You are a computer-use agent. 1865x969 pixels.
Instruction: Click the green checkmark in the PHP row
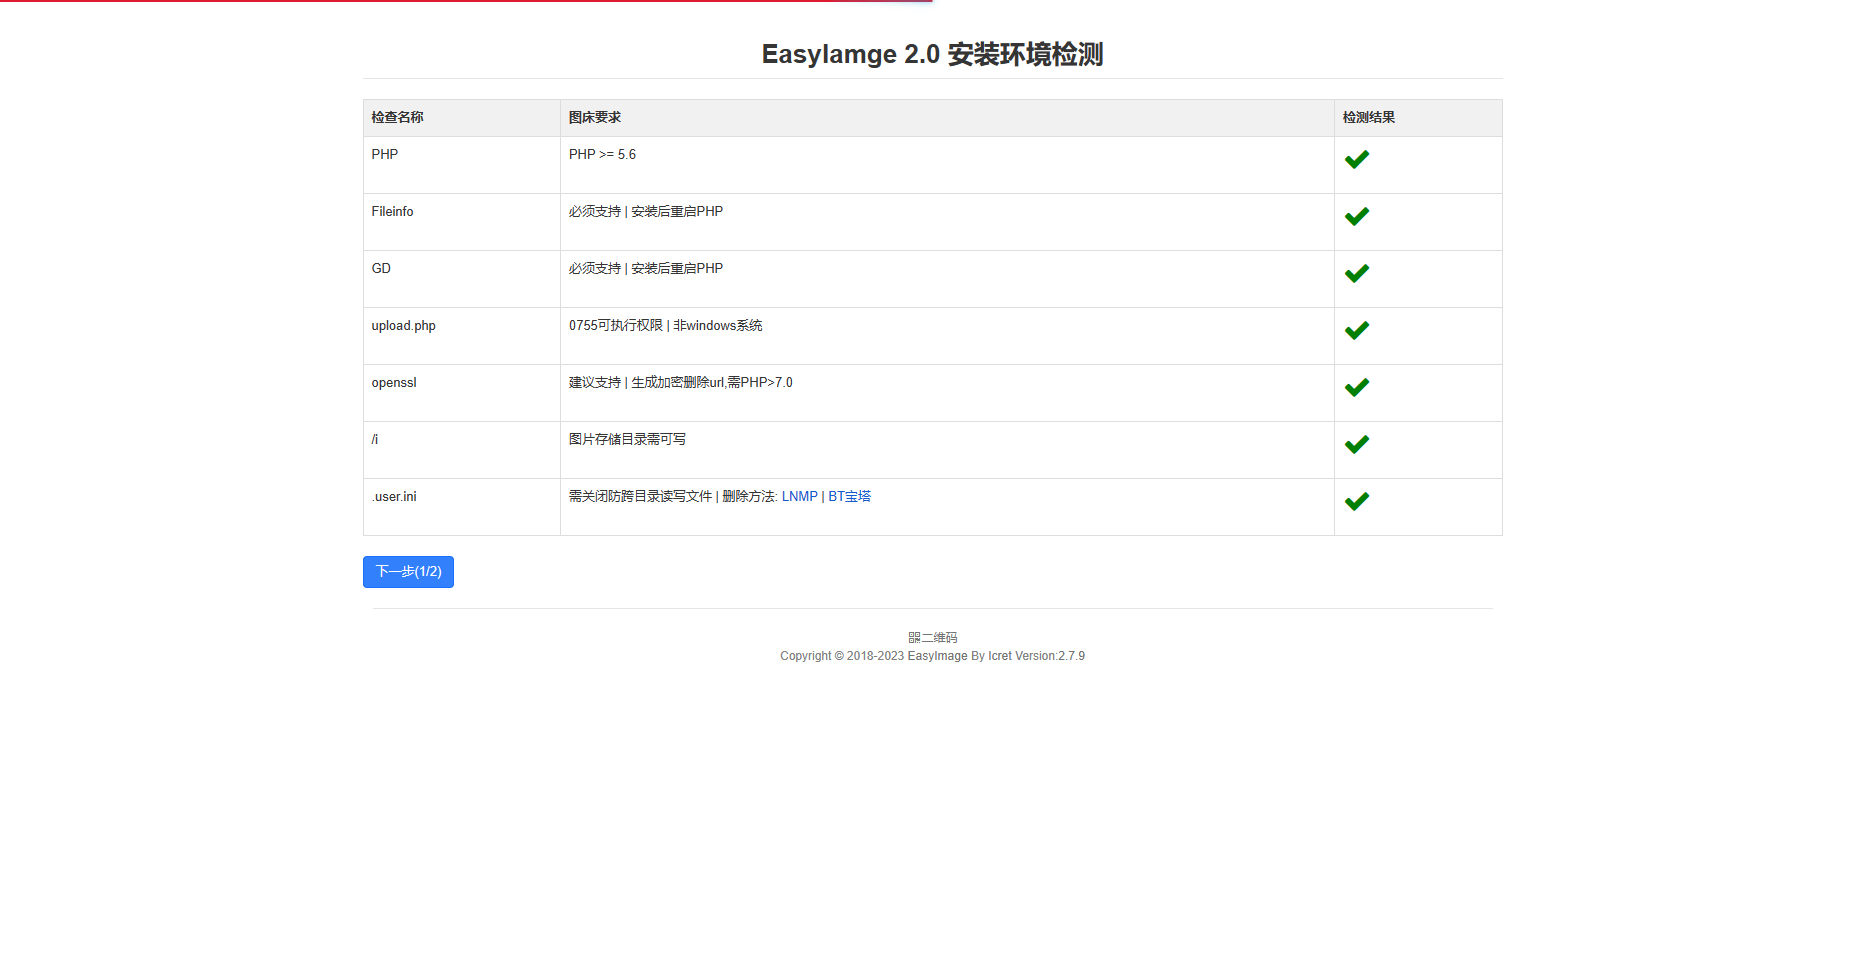click(1356, 160)
